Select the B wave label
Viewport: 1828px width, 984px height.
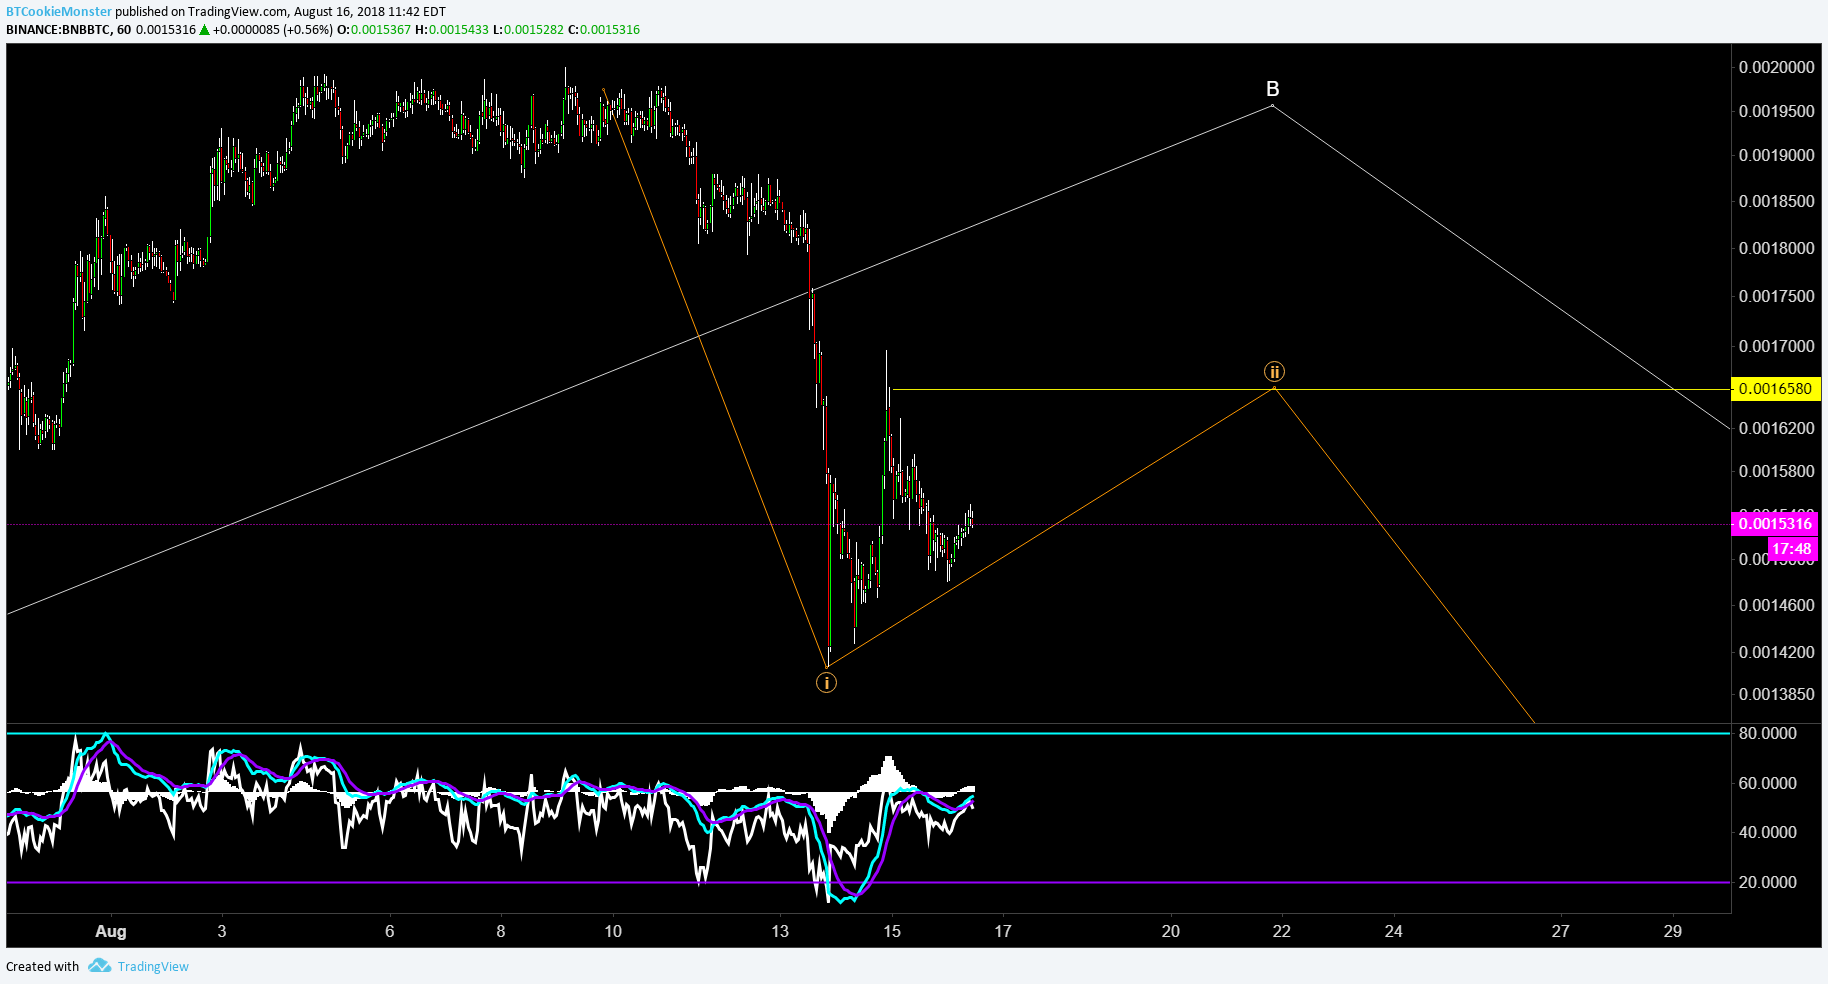click(x=1272, y=89)
